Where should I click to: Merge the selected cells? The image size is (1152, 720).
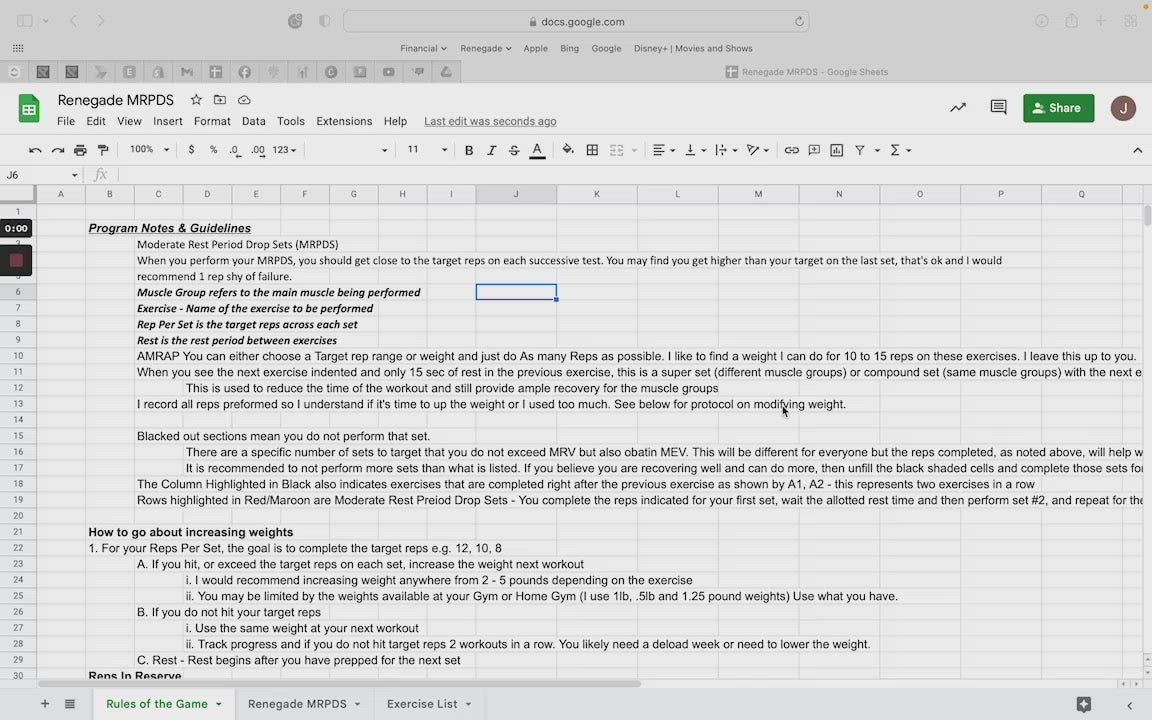616,150
